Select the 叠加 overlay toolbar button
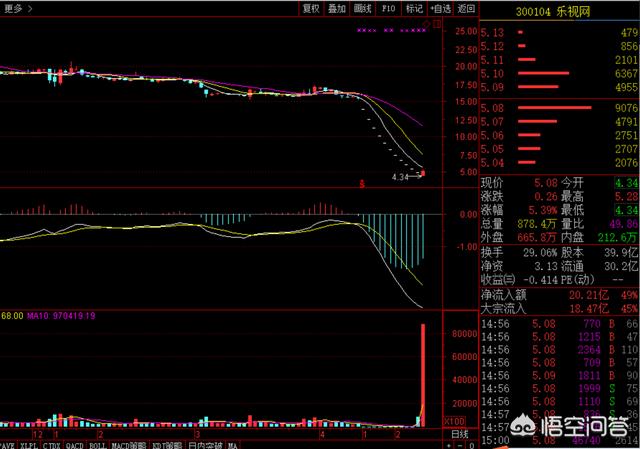Viewport: 640px width, 449px height. [337, 8]
